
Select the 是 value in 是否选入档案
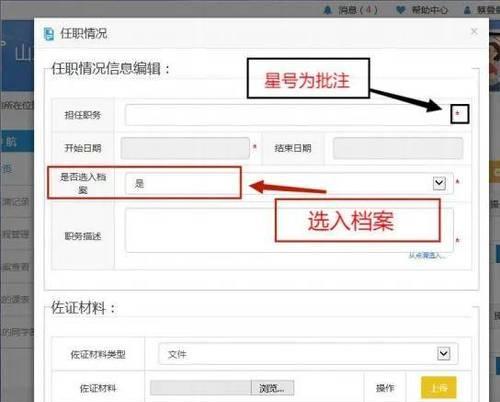139,183
